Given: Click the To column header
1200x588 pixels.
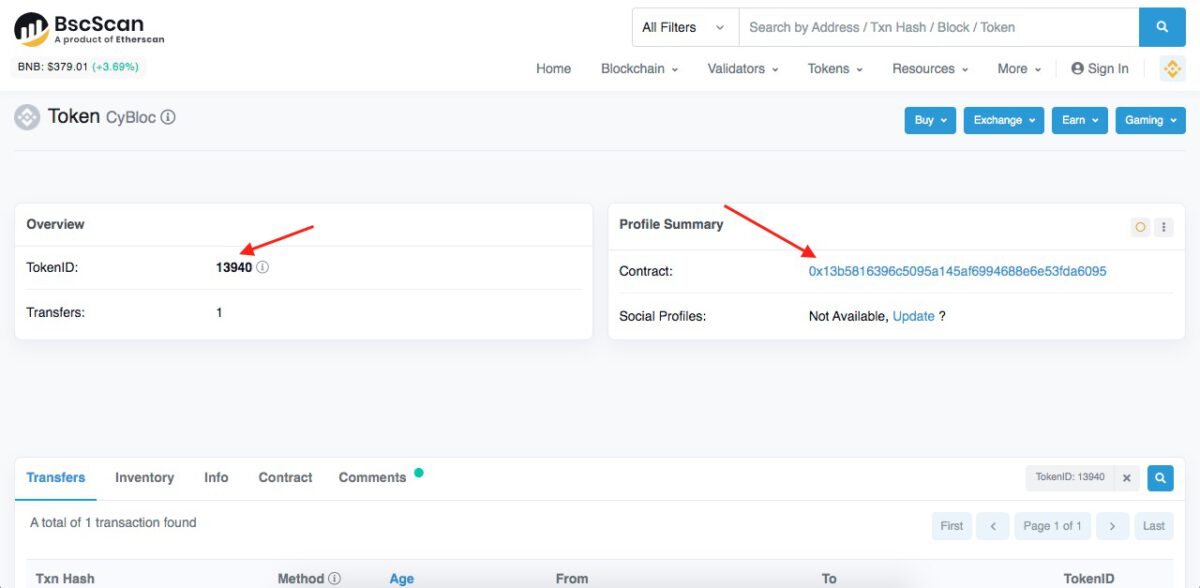Looking at the screenshot, I should click(x=829, y=579).
